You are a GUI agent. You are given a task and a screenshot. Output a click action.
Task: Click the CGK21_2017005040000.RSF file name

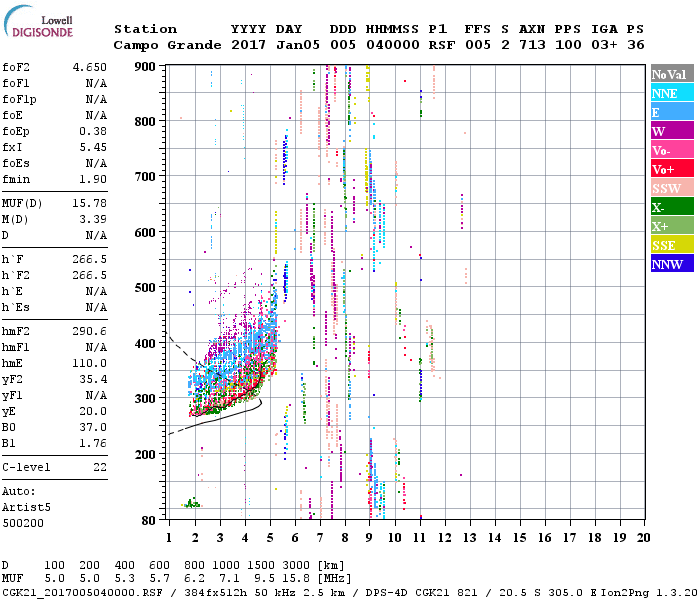click(83, 592)
